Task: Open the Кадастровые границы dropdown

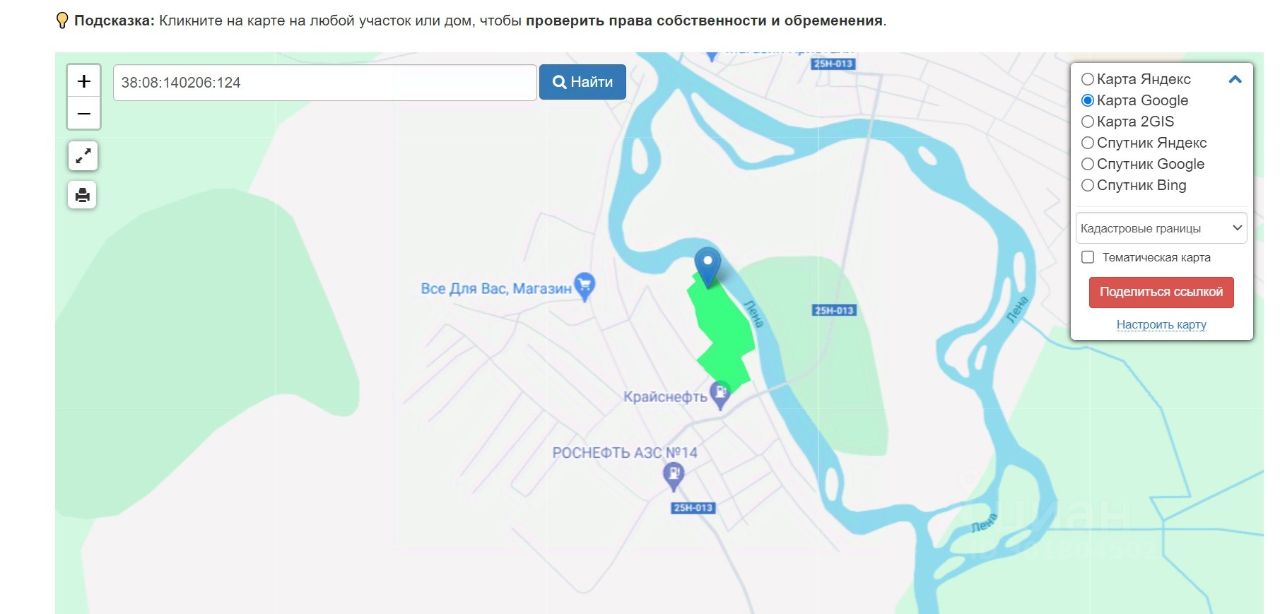Action: pos(1161,228)
